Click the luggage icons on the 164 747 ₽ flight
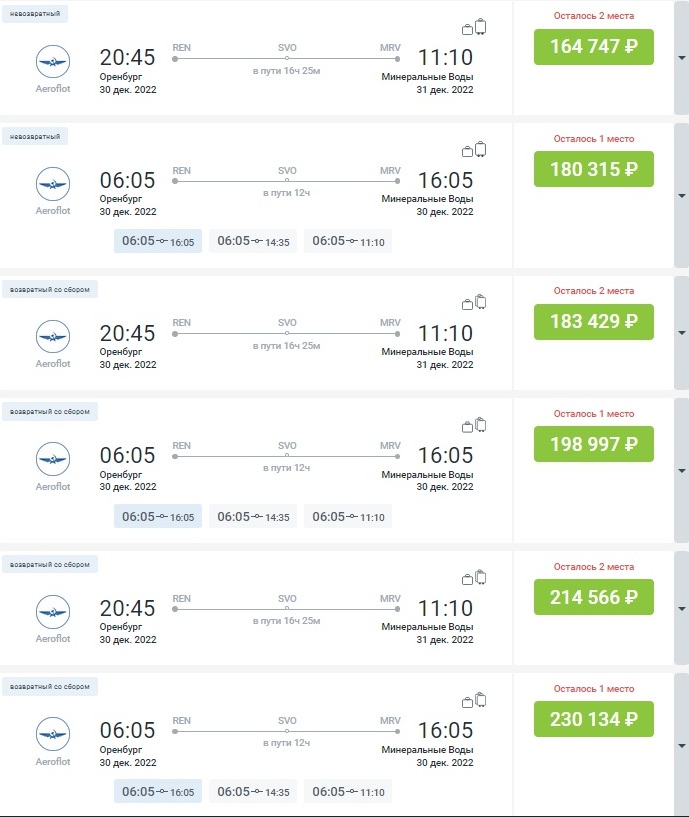The width and height of the screenshot is (689, 817). click(x=474, y=28)
